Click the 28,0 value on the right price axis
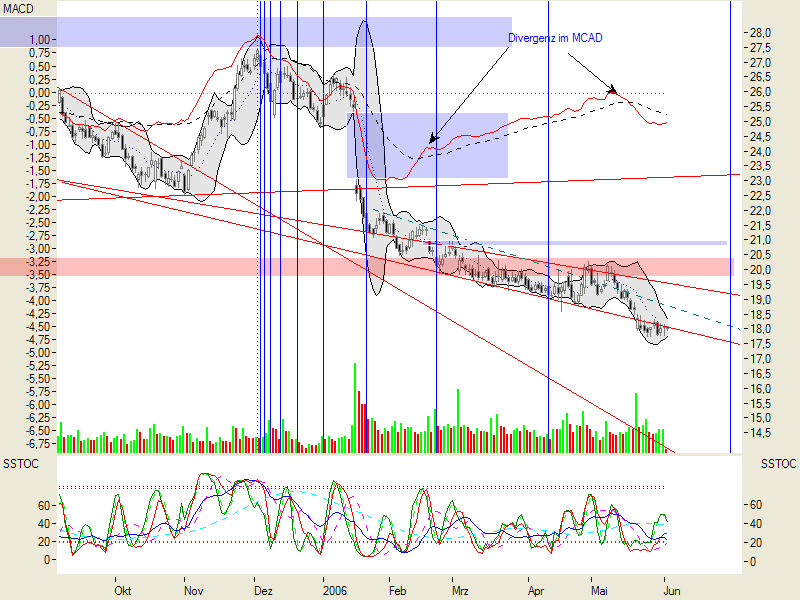 tap(761, 31)
